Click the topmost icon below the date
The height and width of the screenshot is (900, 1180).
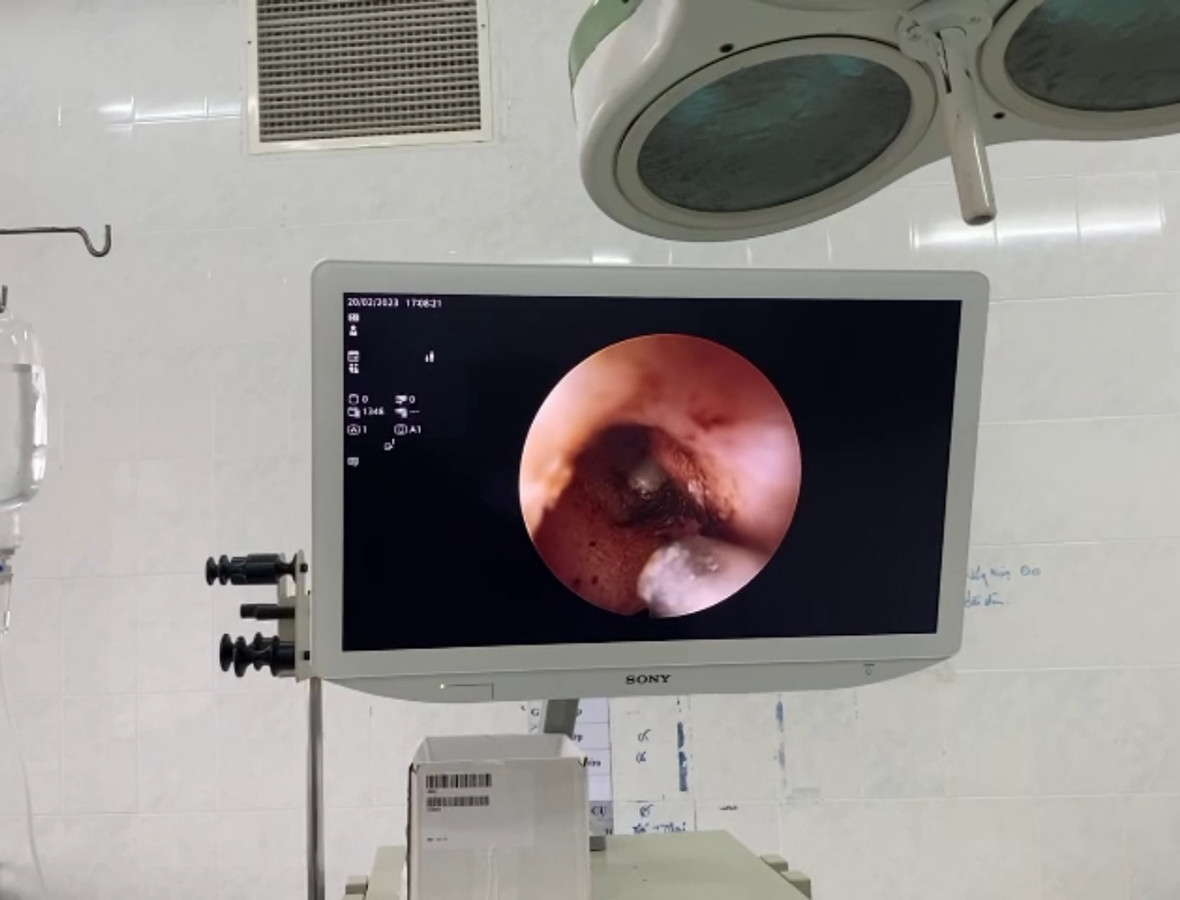(x=353, y=317)
